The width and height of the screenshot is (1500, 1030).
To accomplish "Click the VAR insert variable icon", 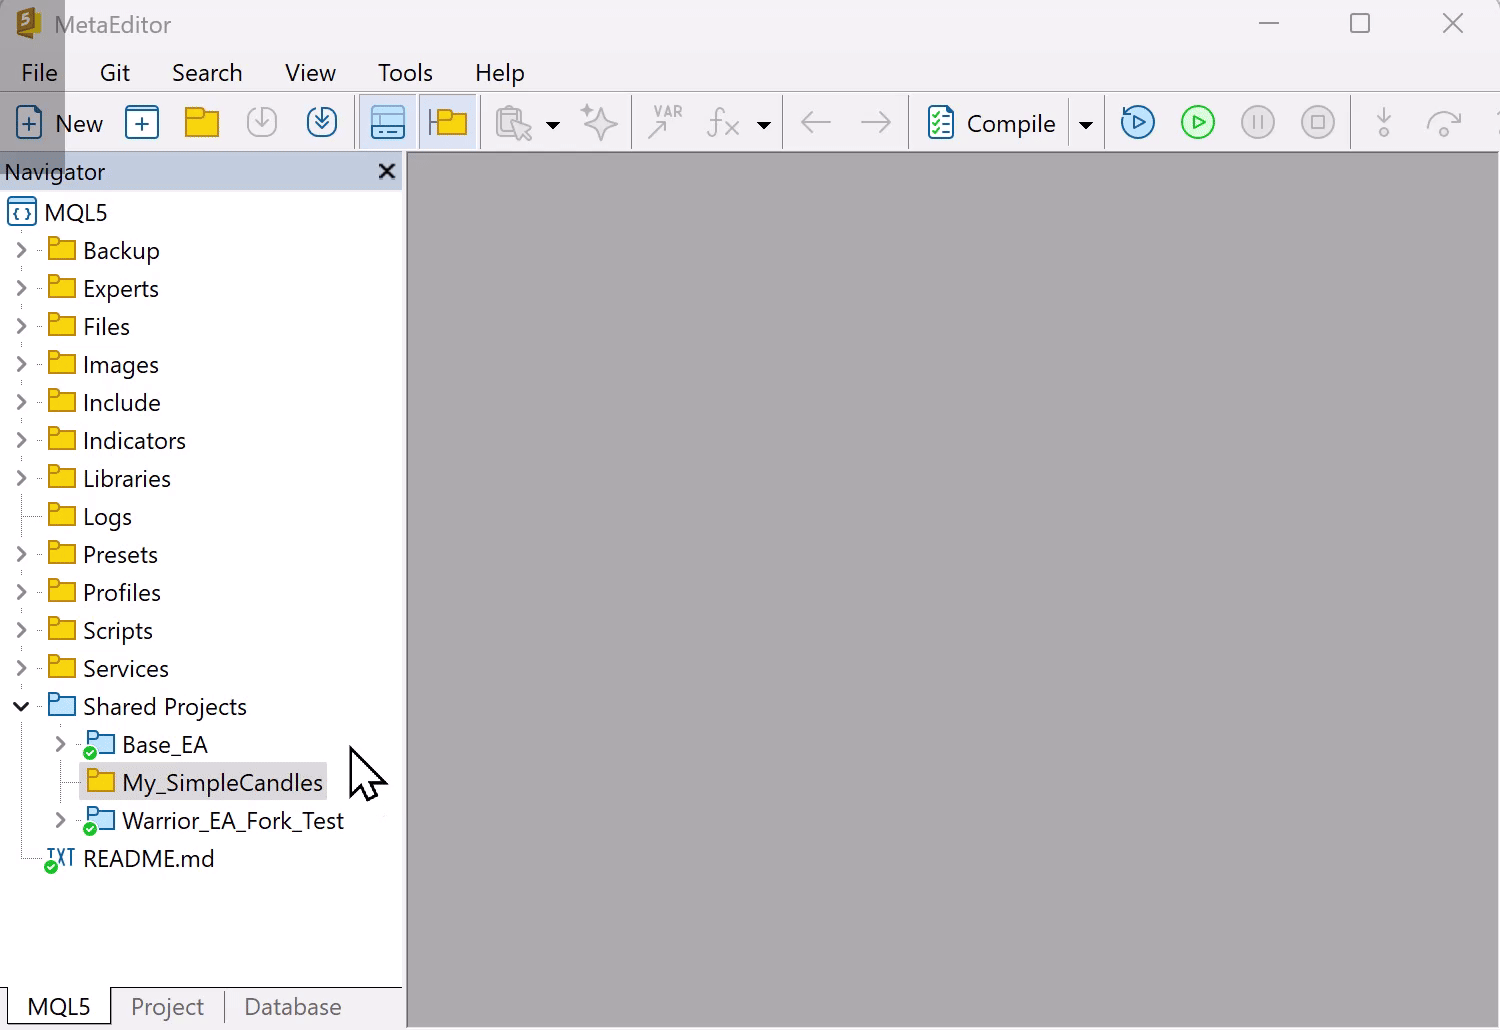I will [665, 123].
